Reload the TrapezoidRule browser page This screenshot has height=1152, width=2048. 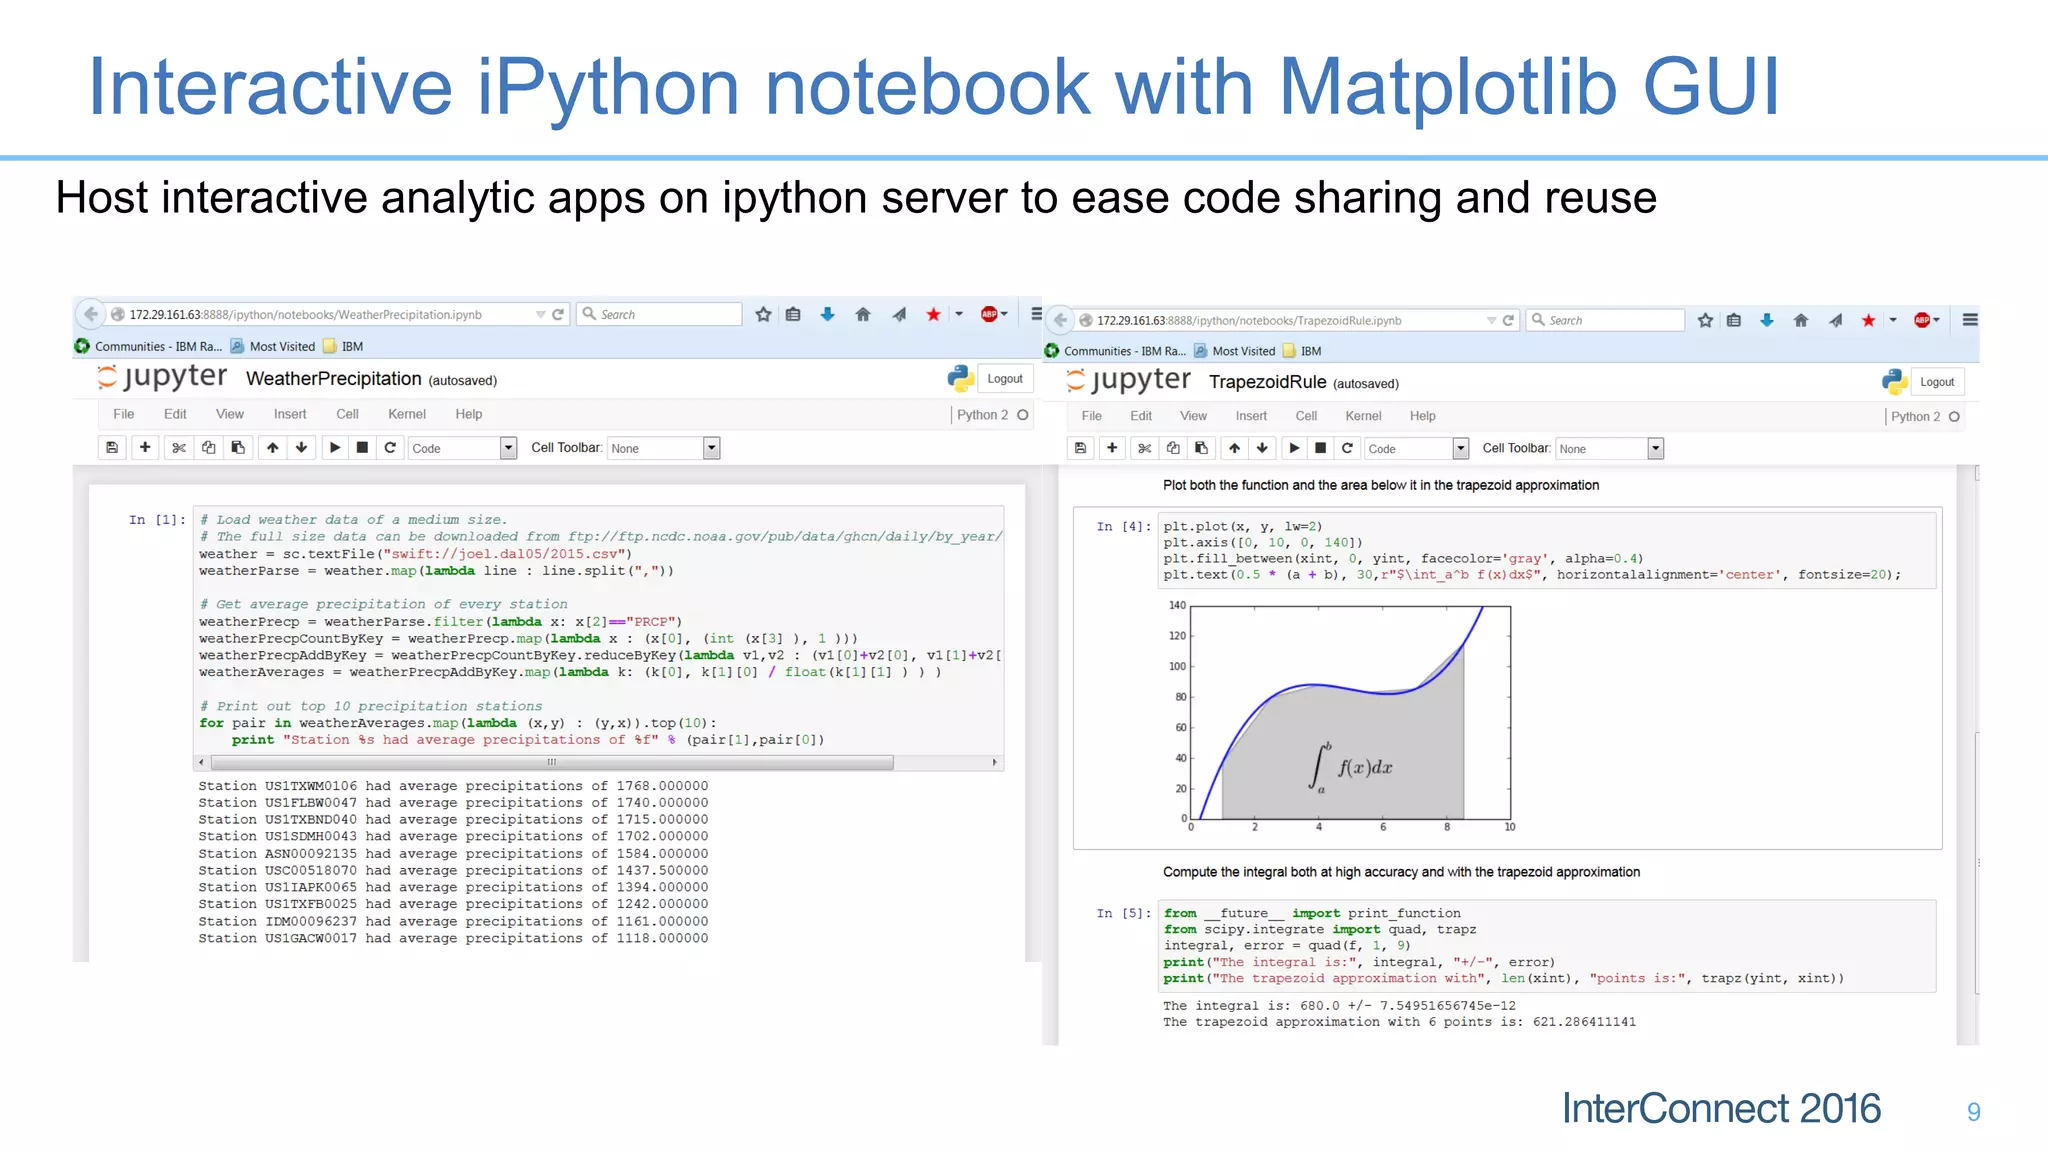tap(1508, 320)
